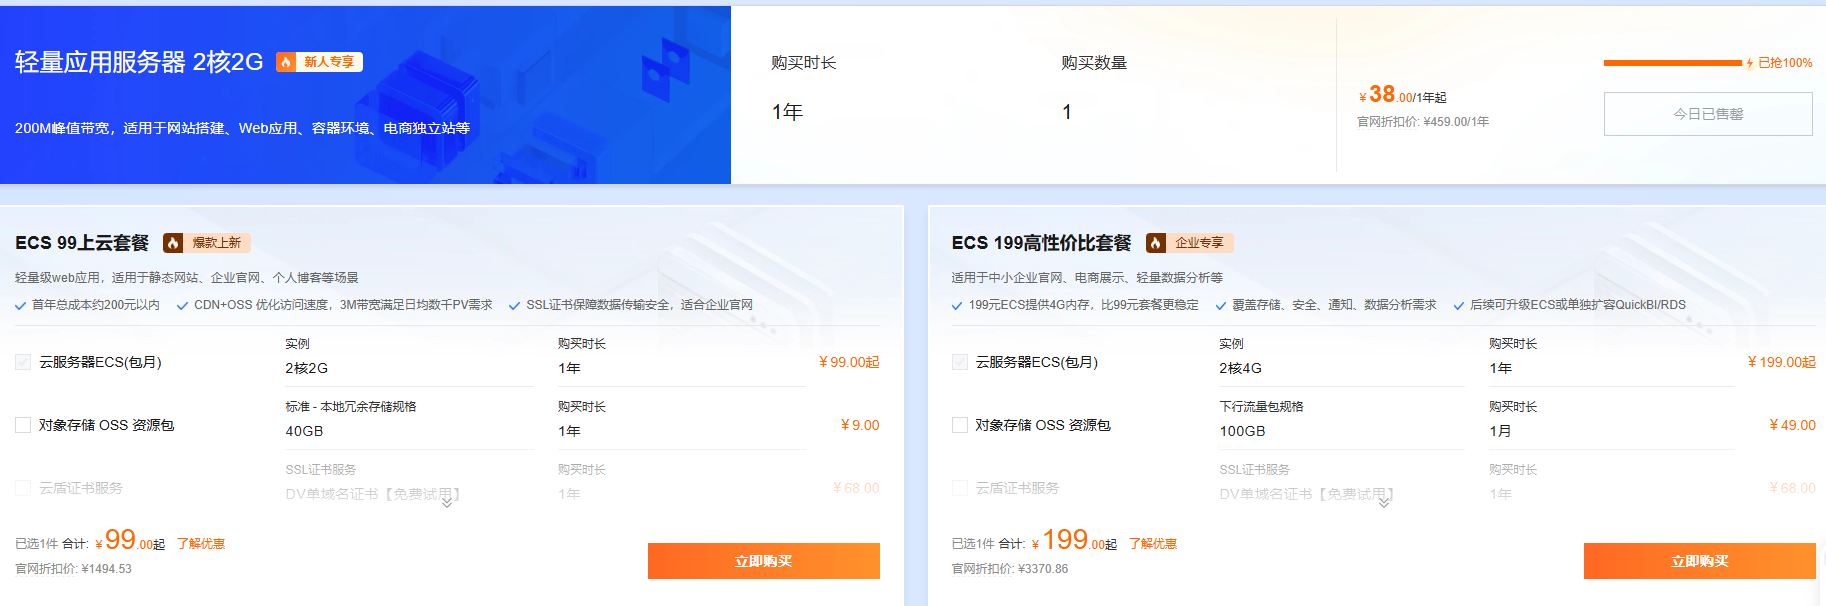Click the ￥199.00起 ECS row price

click(x=1781, y=362)
